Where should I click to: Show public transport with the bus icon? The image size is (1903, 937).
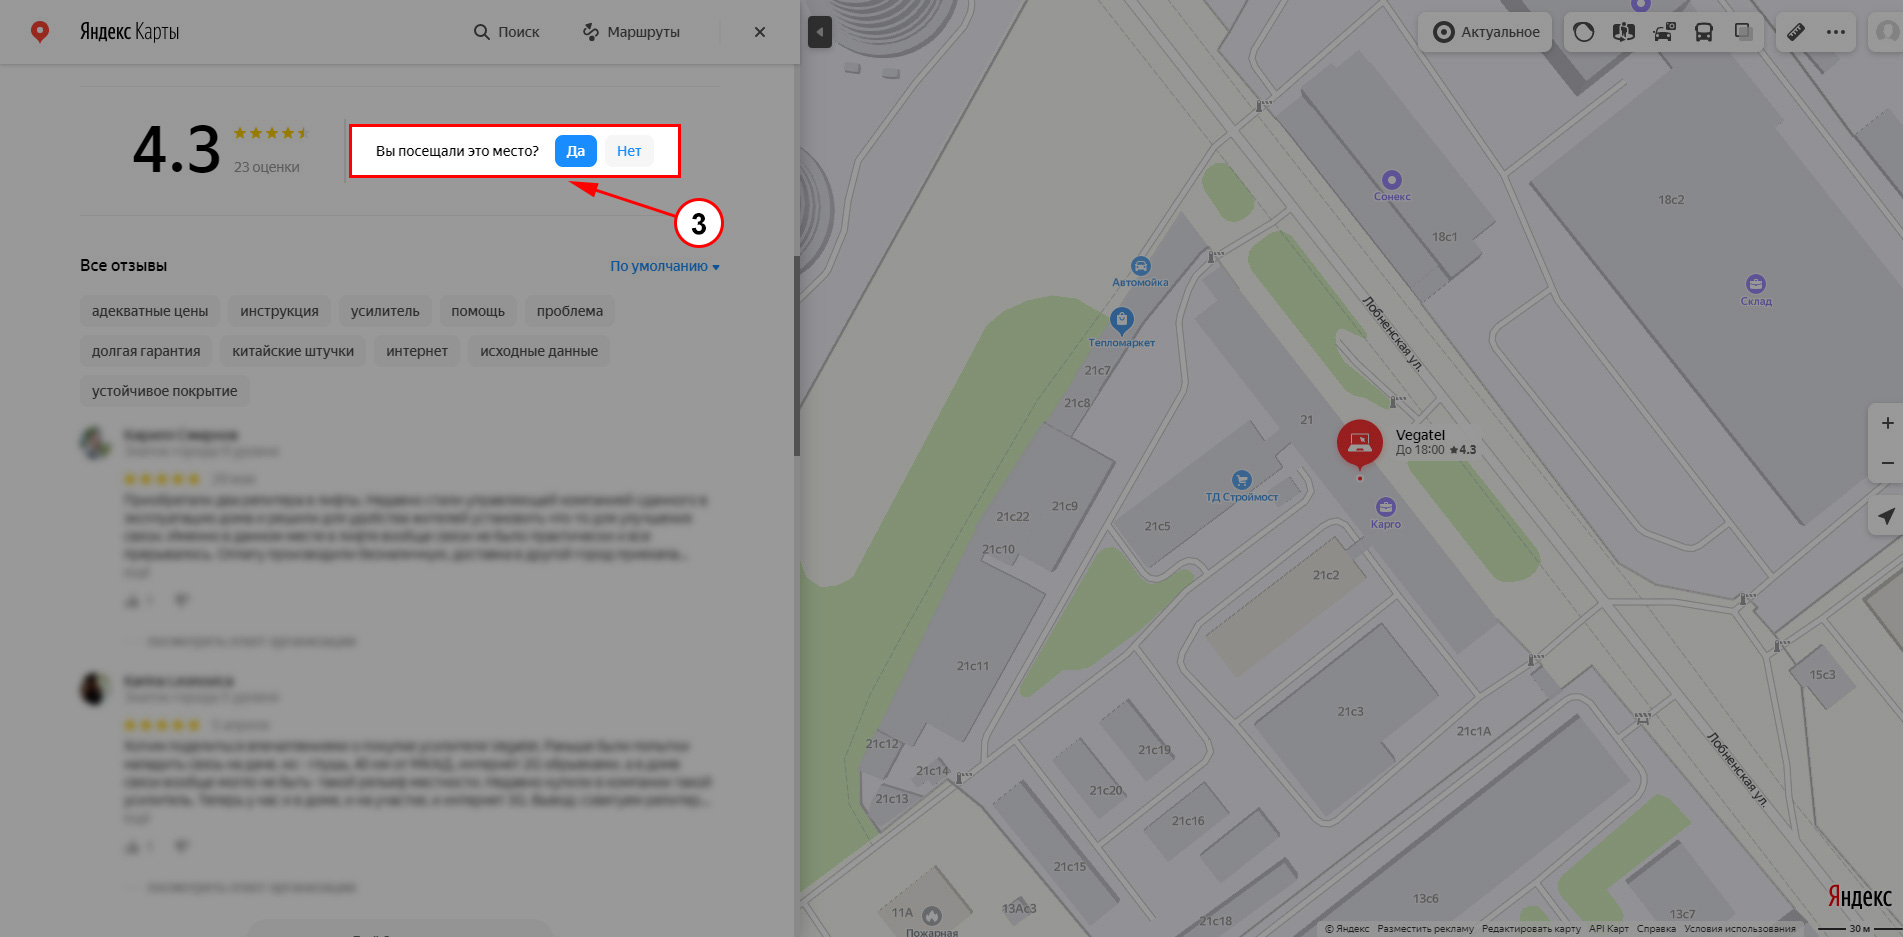click(x=1703, y=32)
